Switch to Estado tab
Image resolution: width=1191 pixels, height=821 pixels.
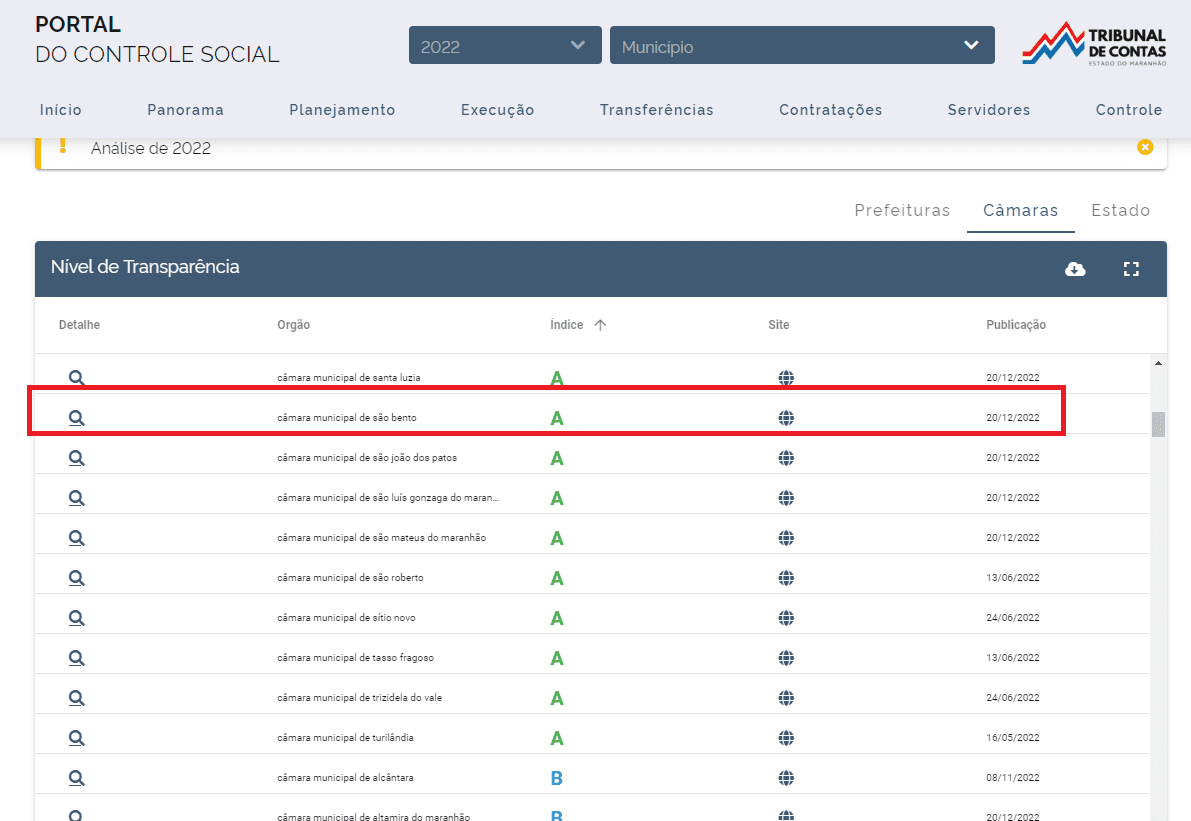click(1120, 210)
